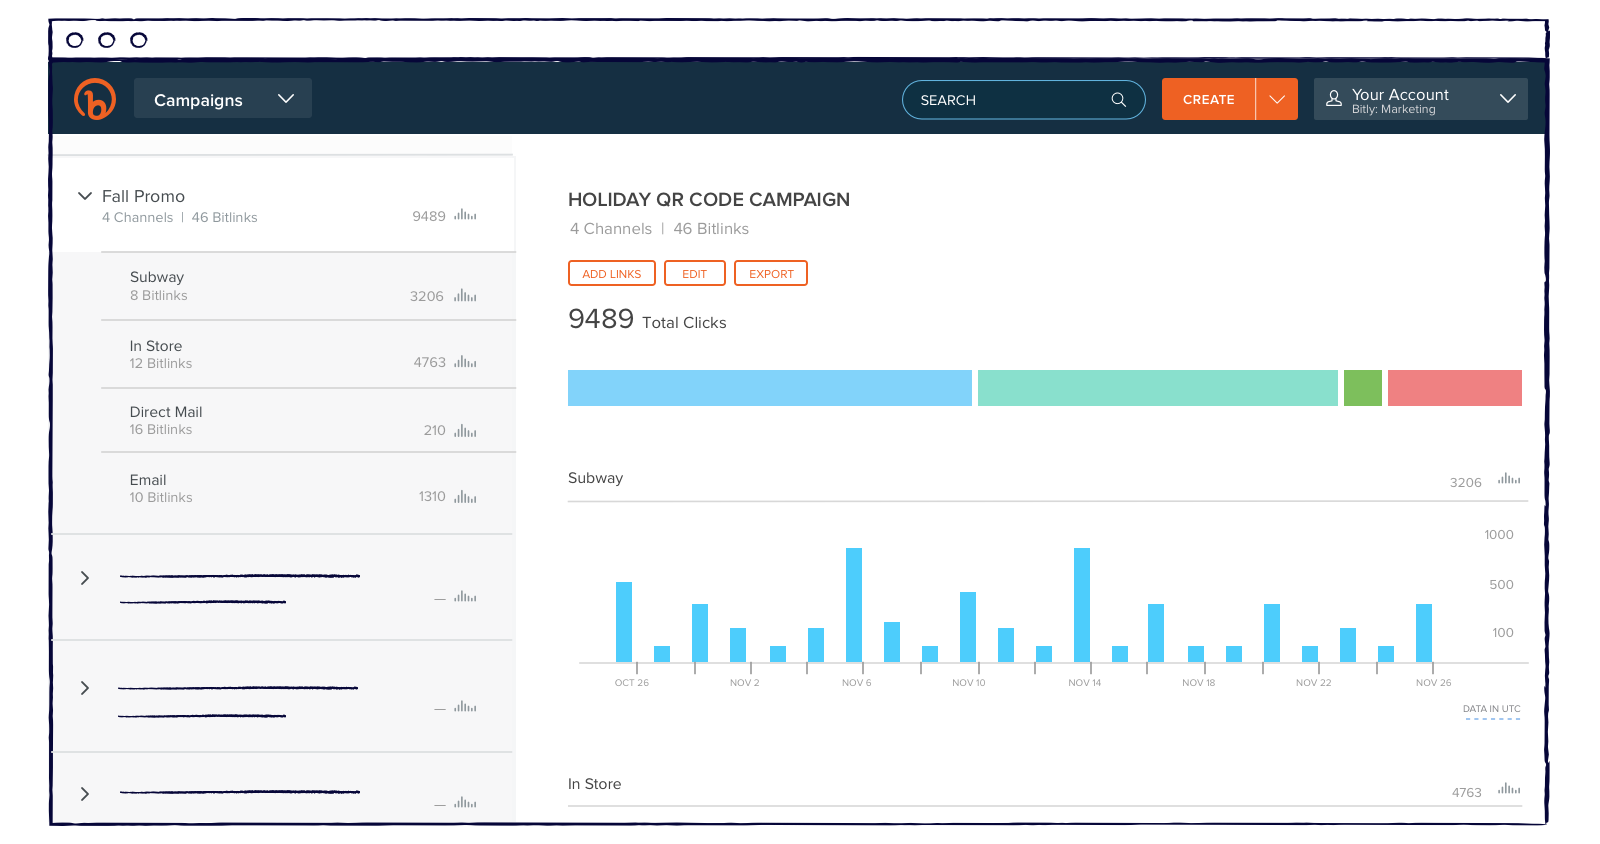Click the second window control circle
1600x844 pixels.
pos(107,40)
